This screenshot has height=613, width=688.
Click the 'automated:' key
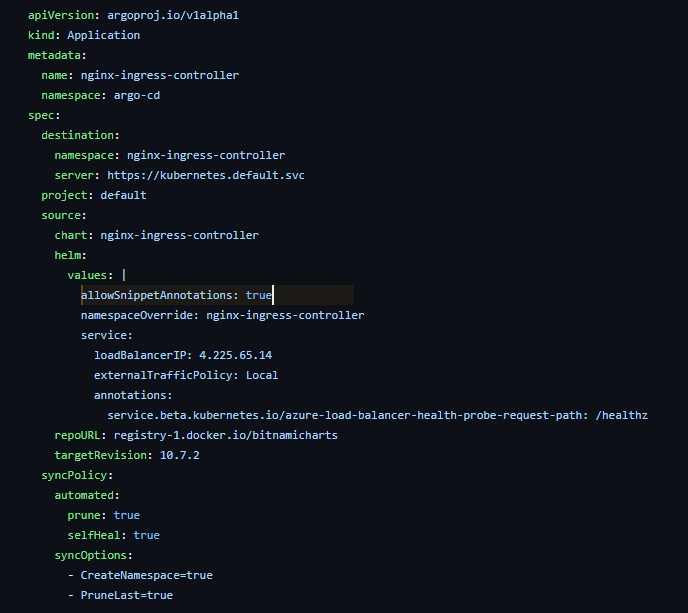coord(87,495)
